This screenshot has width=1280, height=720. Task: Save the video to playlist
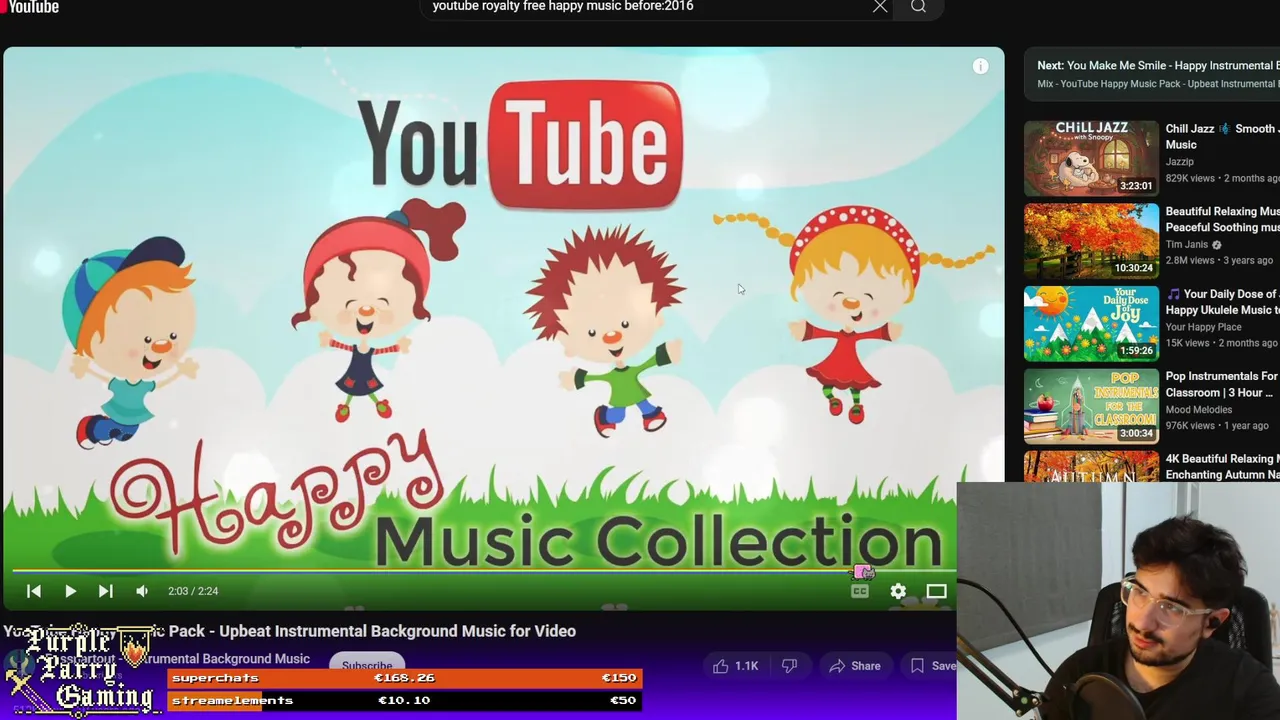coord(933,666)
